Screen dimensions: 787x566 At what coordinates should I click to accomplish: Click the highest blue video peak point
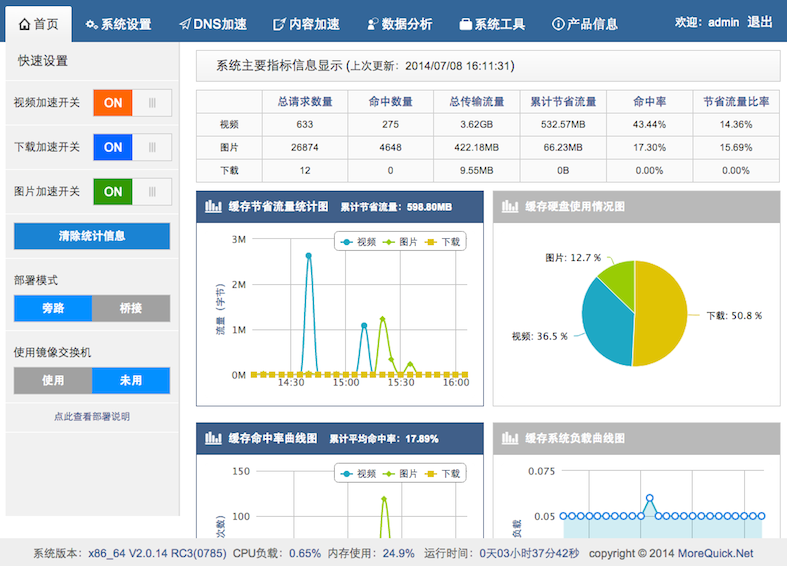(x=309, y=256)
